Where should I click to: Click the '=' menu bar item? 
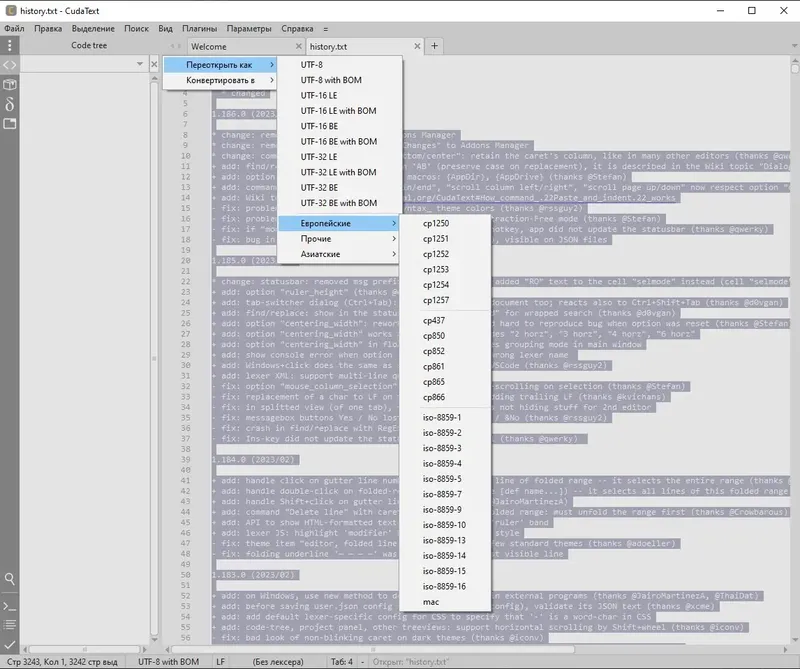pyautogui.click(x=326, y=29)
